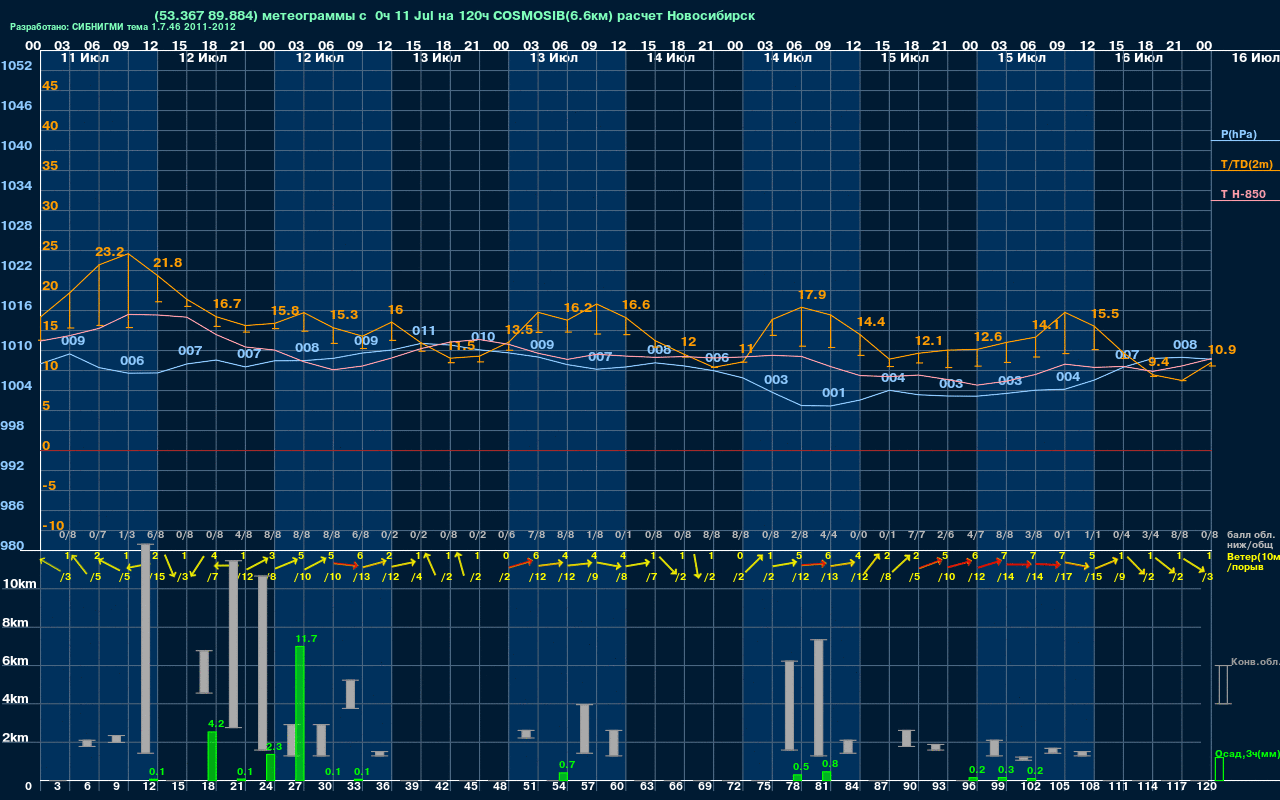This screenshot has width=1280, height=800.
Task: Click the 12.6 temperature label
Action: point(988,337)
